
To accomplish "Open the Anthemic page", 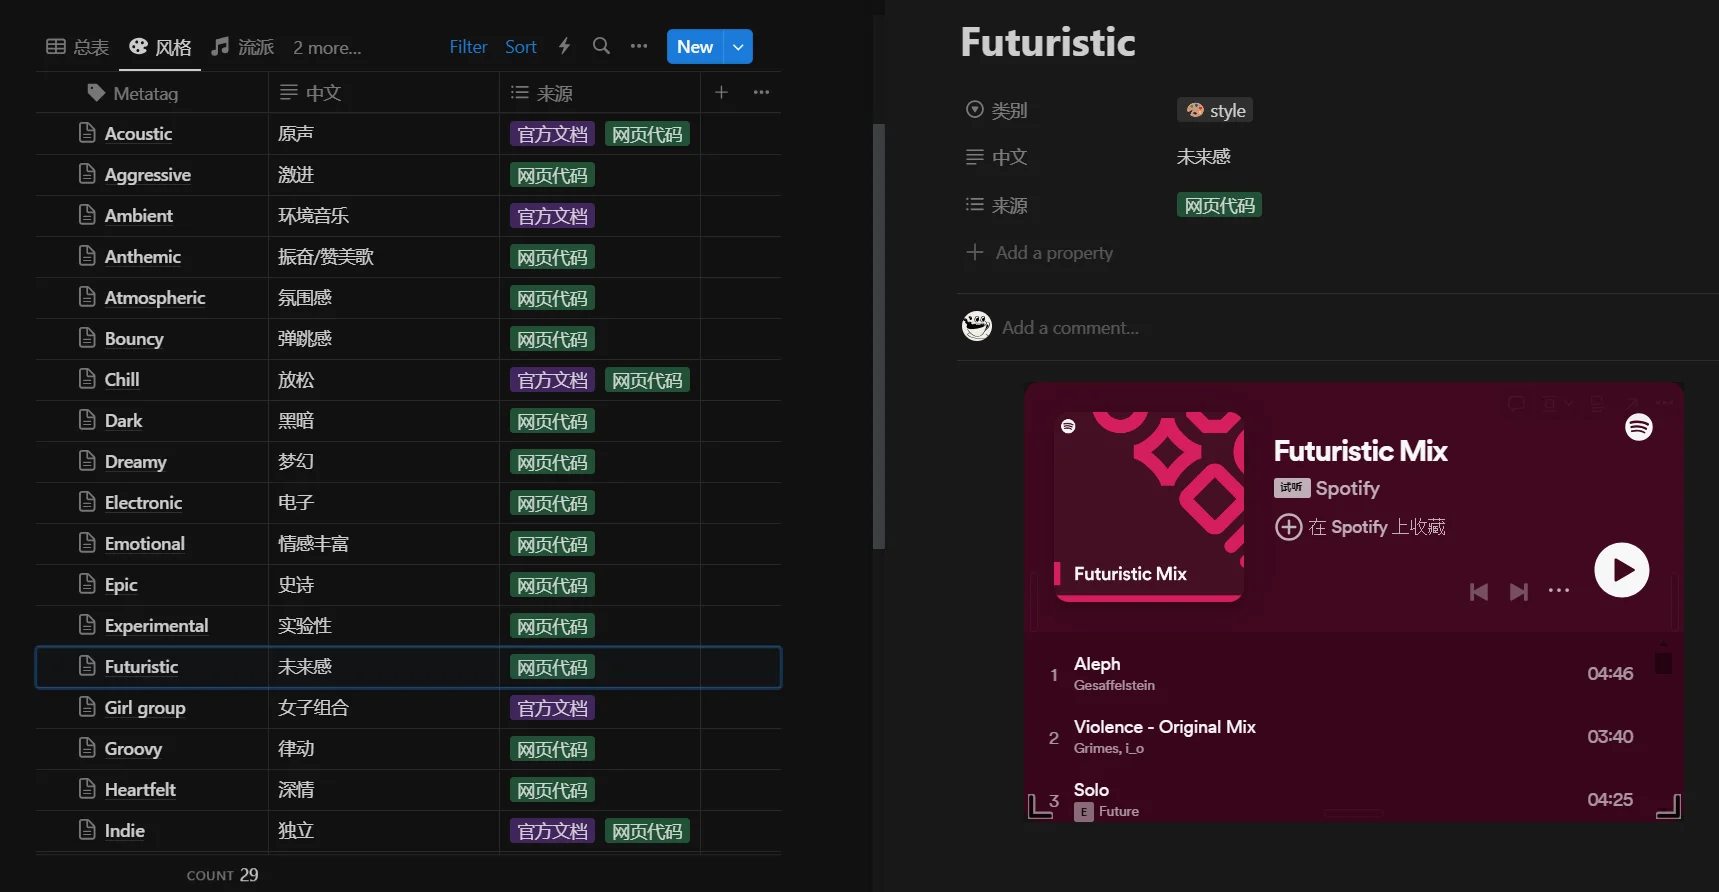I will pyautogui.click(x=143, y=257).
